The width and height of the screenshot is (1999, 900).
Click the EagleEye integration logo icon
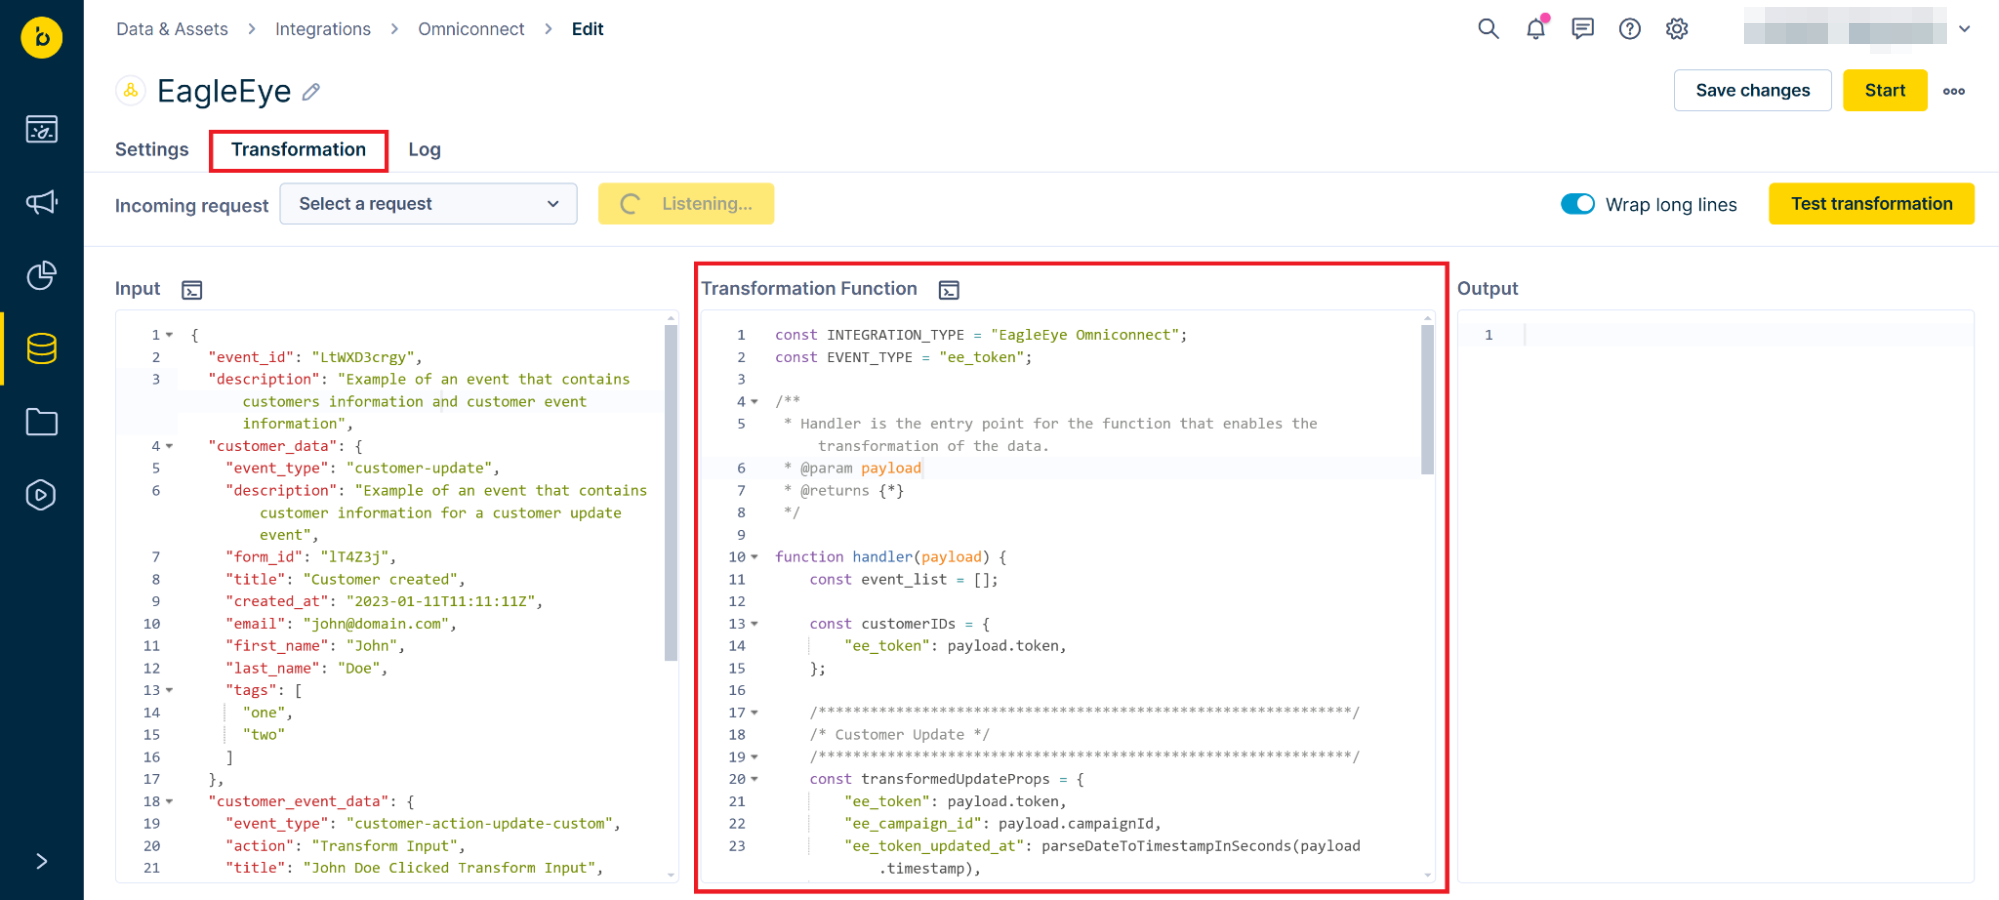click(x=130, y=91)
